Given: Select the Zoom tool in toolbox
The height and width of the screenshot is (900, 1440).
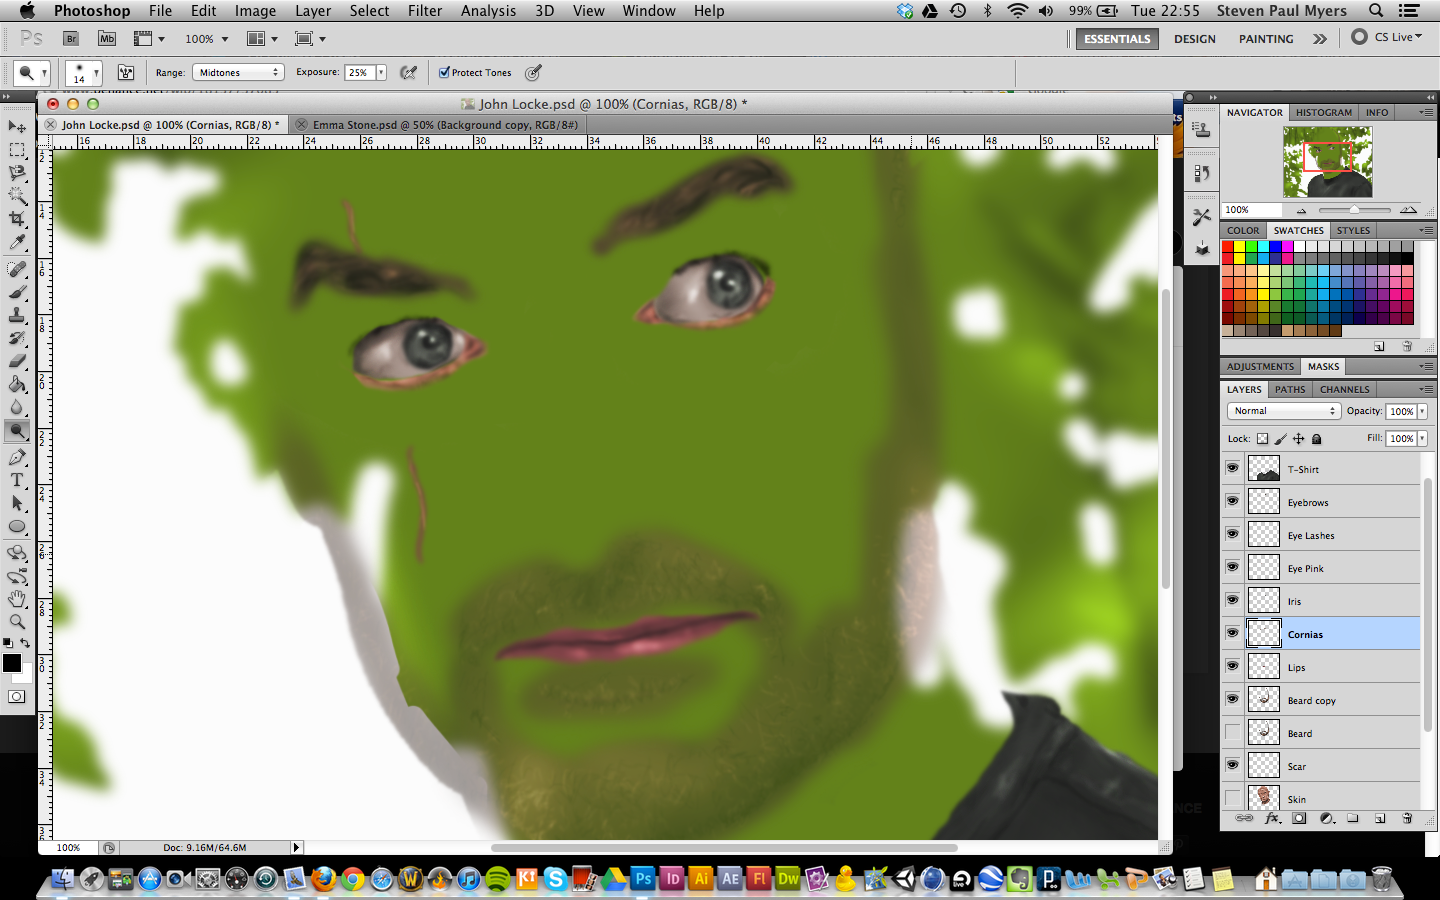Looking at the screenshot, I should tap(17, 622).
